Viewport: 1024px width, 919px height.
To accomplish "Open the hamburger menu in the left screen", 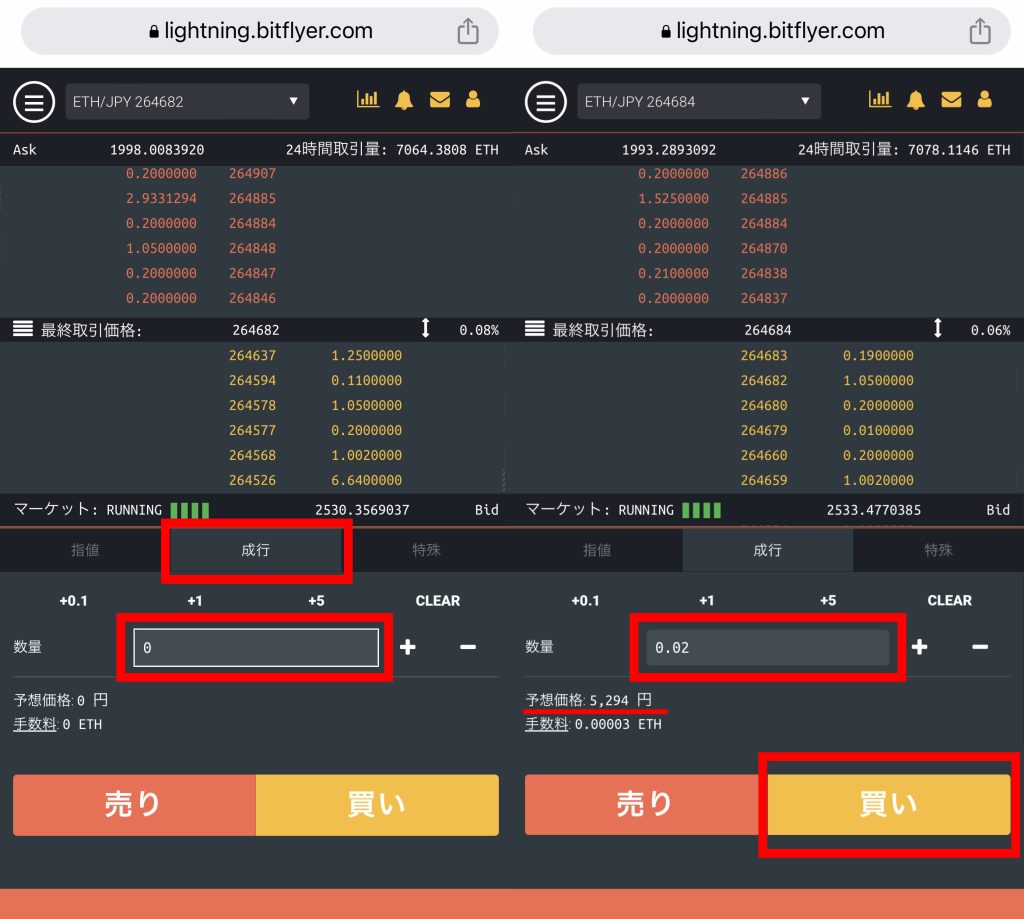I will (34, 101).
